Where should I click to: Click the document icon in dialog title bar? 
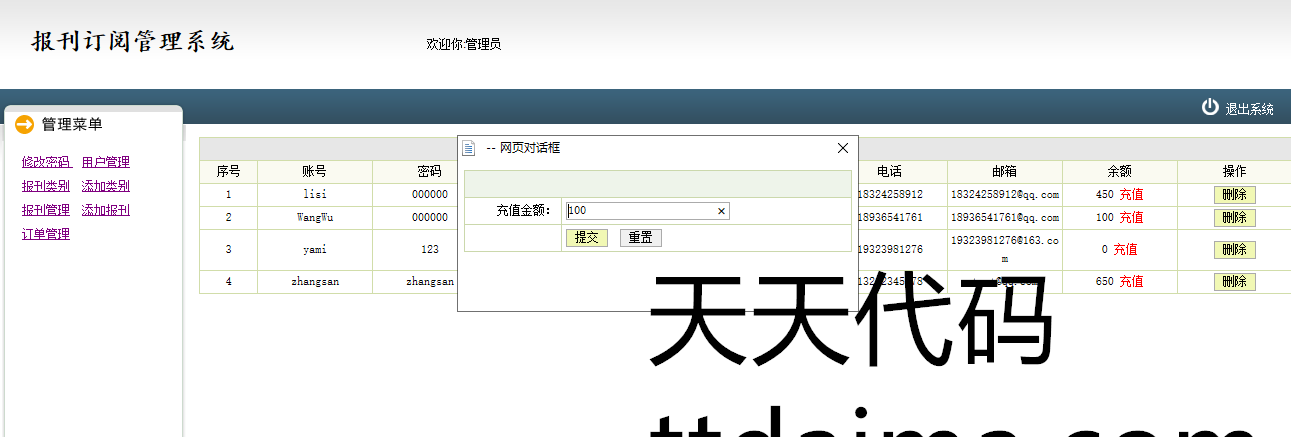point(469,148)
